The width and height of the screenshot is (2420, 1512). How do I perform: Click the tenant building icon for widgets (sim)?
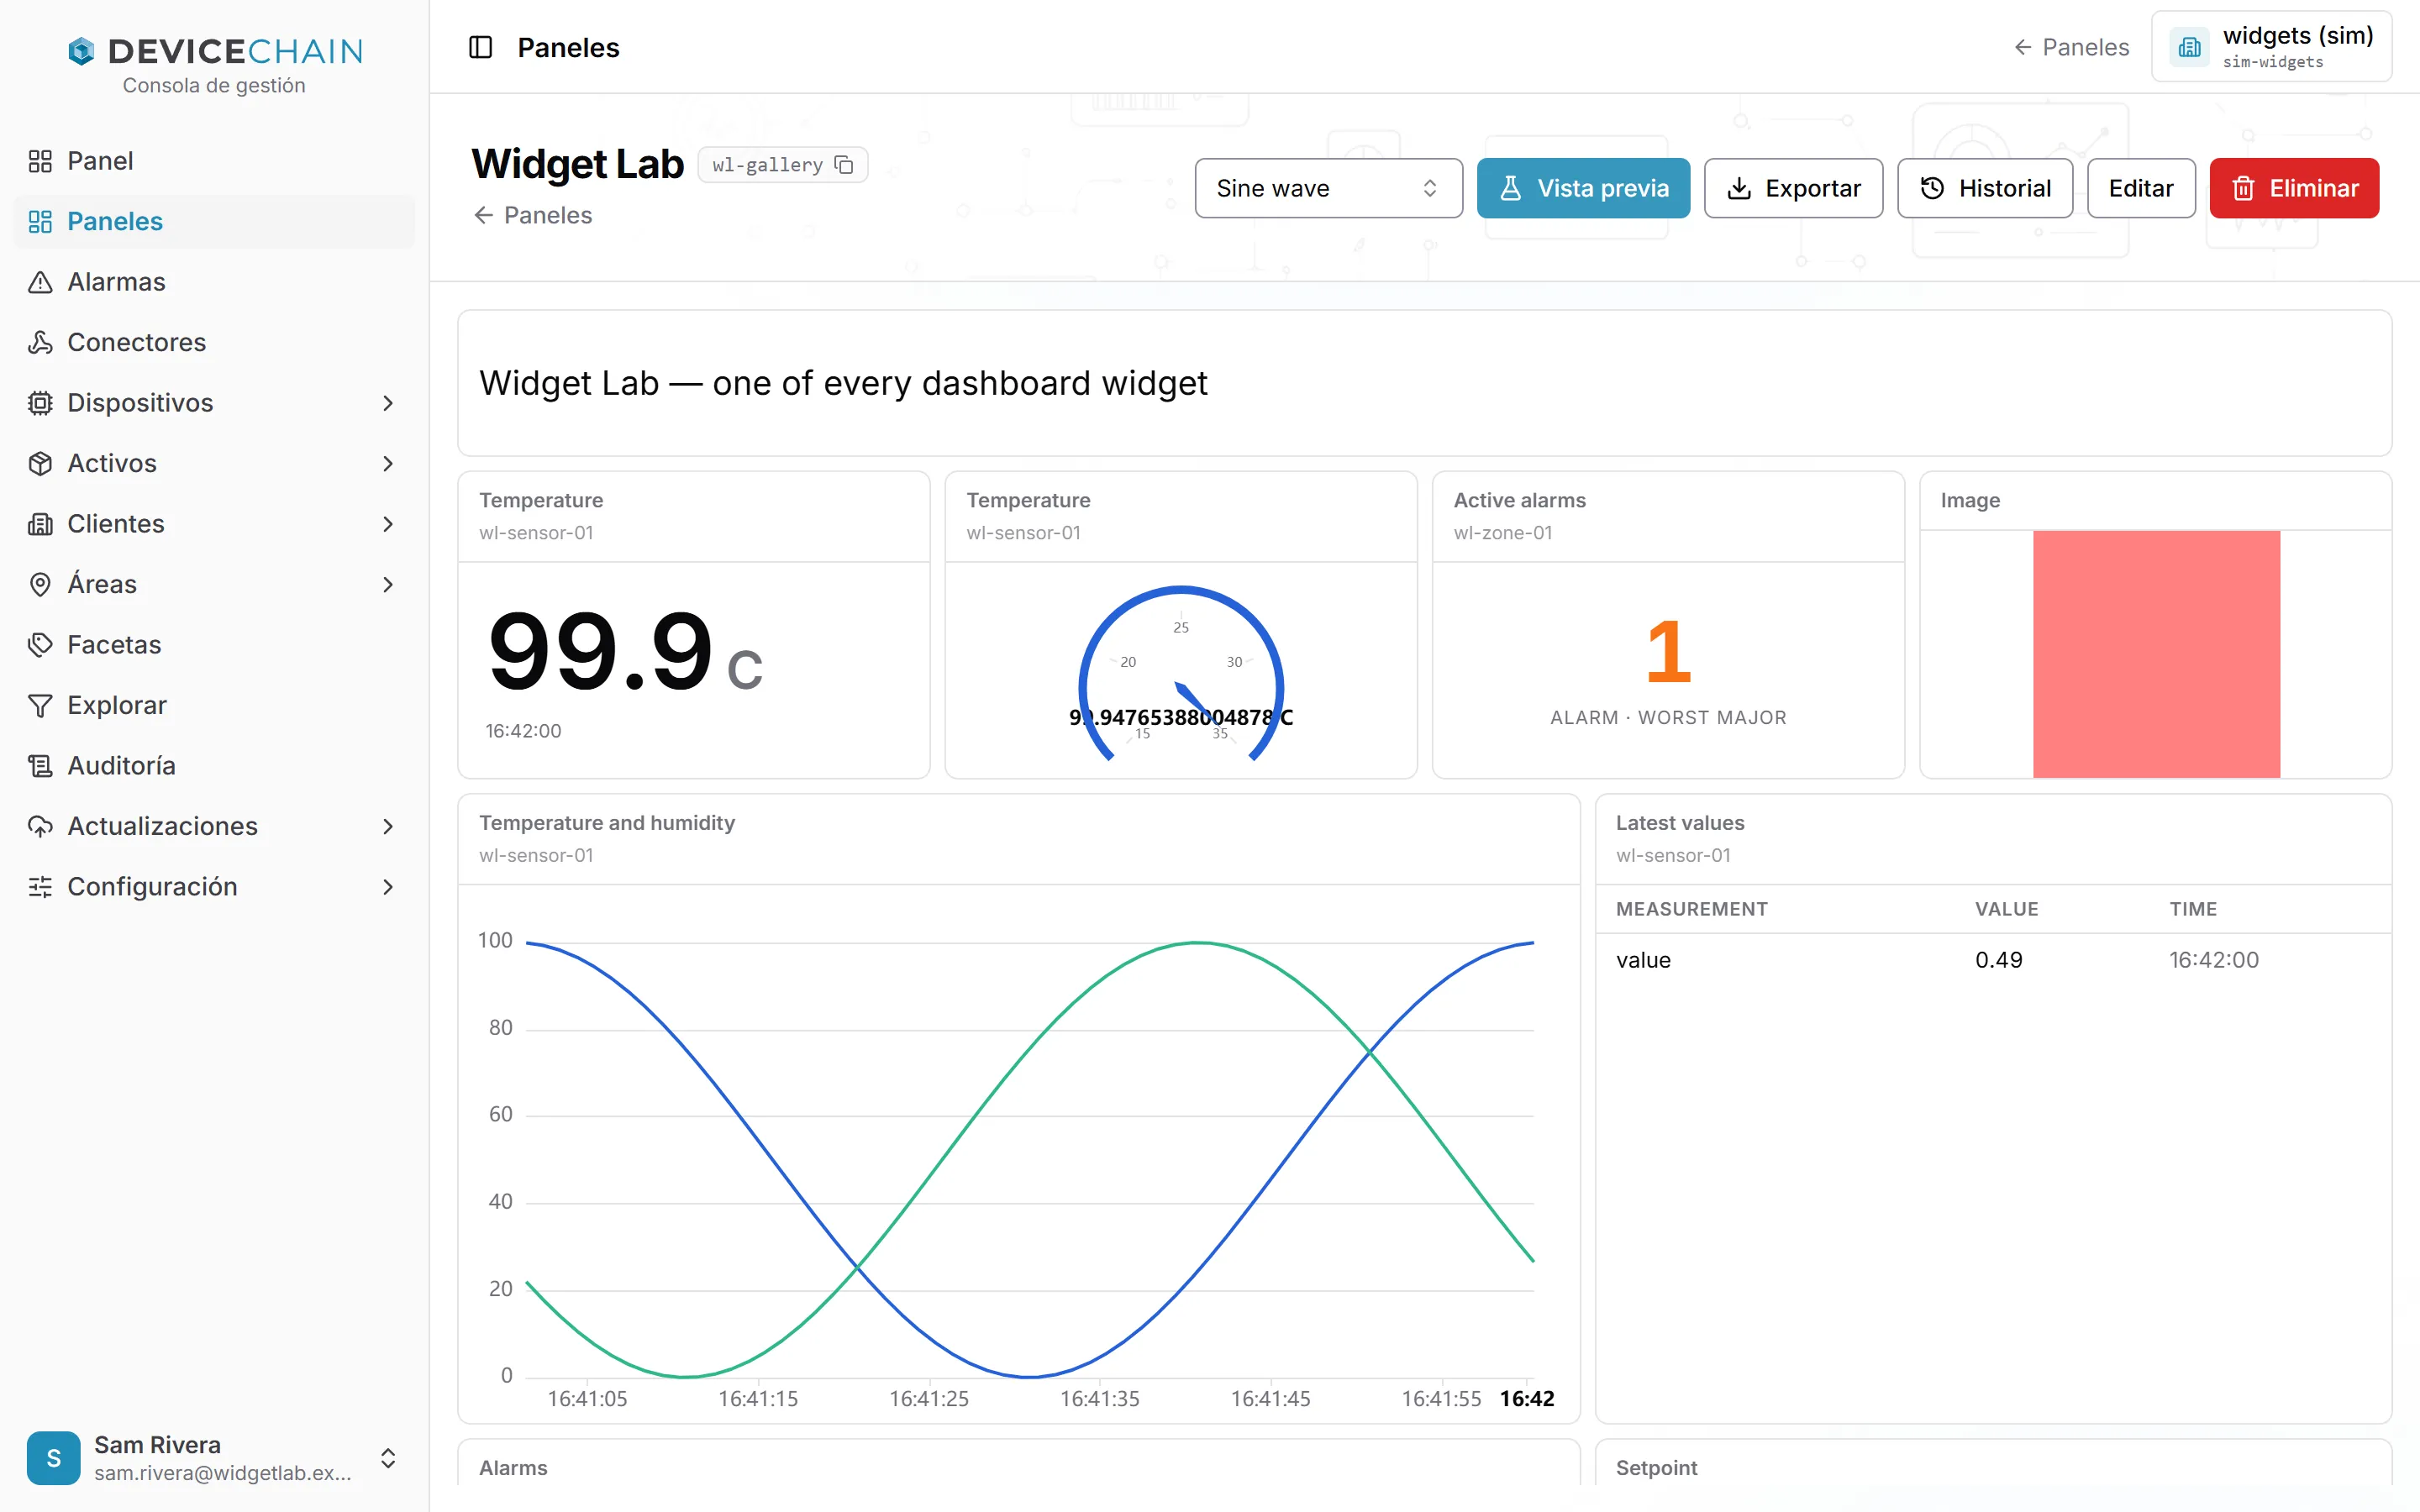click(2190, 47)
